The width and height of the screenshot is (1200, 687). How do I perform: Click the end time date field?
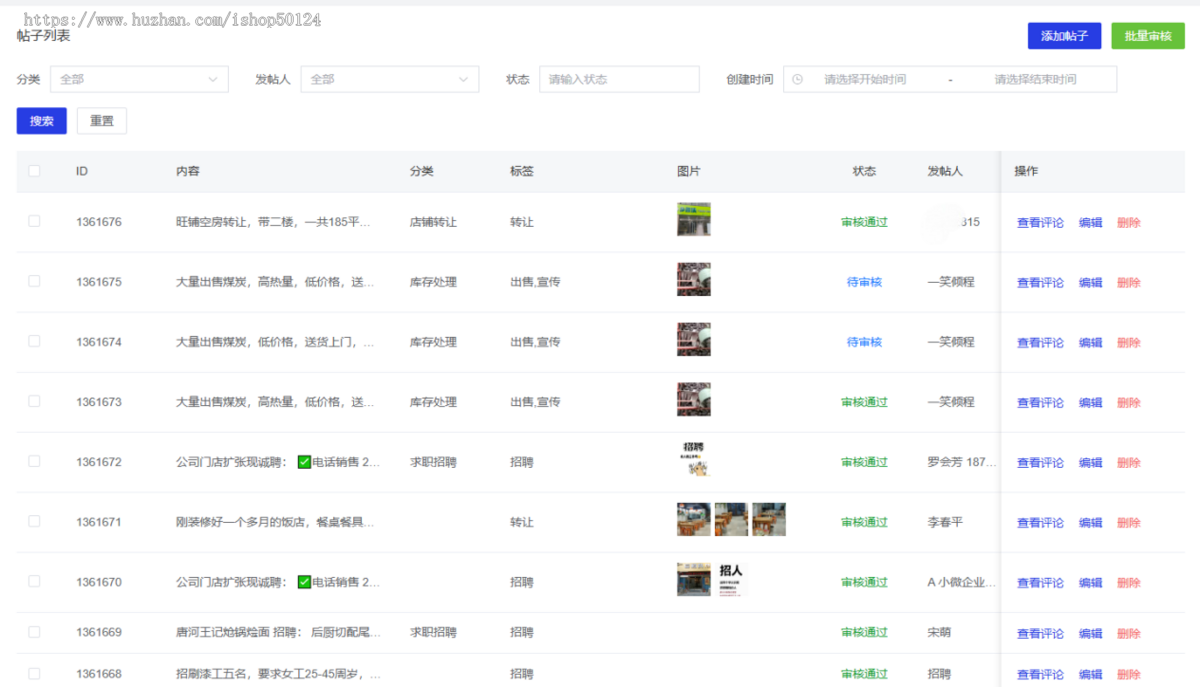[1035, 79]
